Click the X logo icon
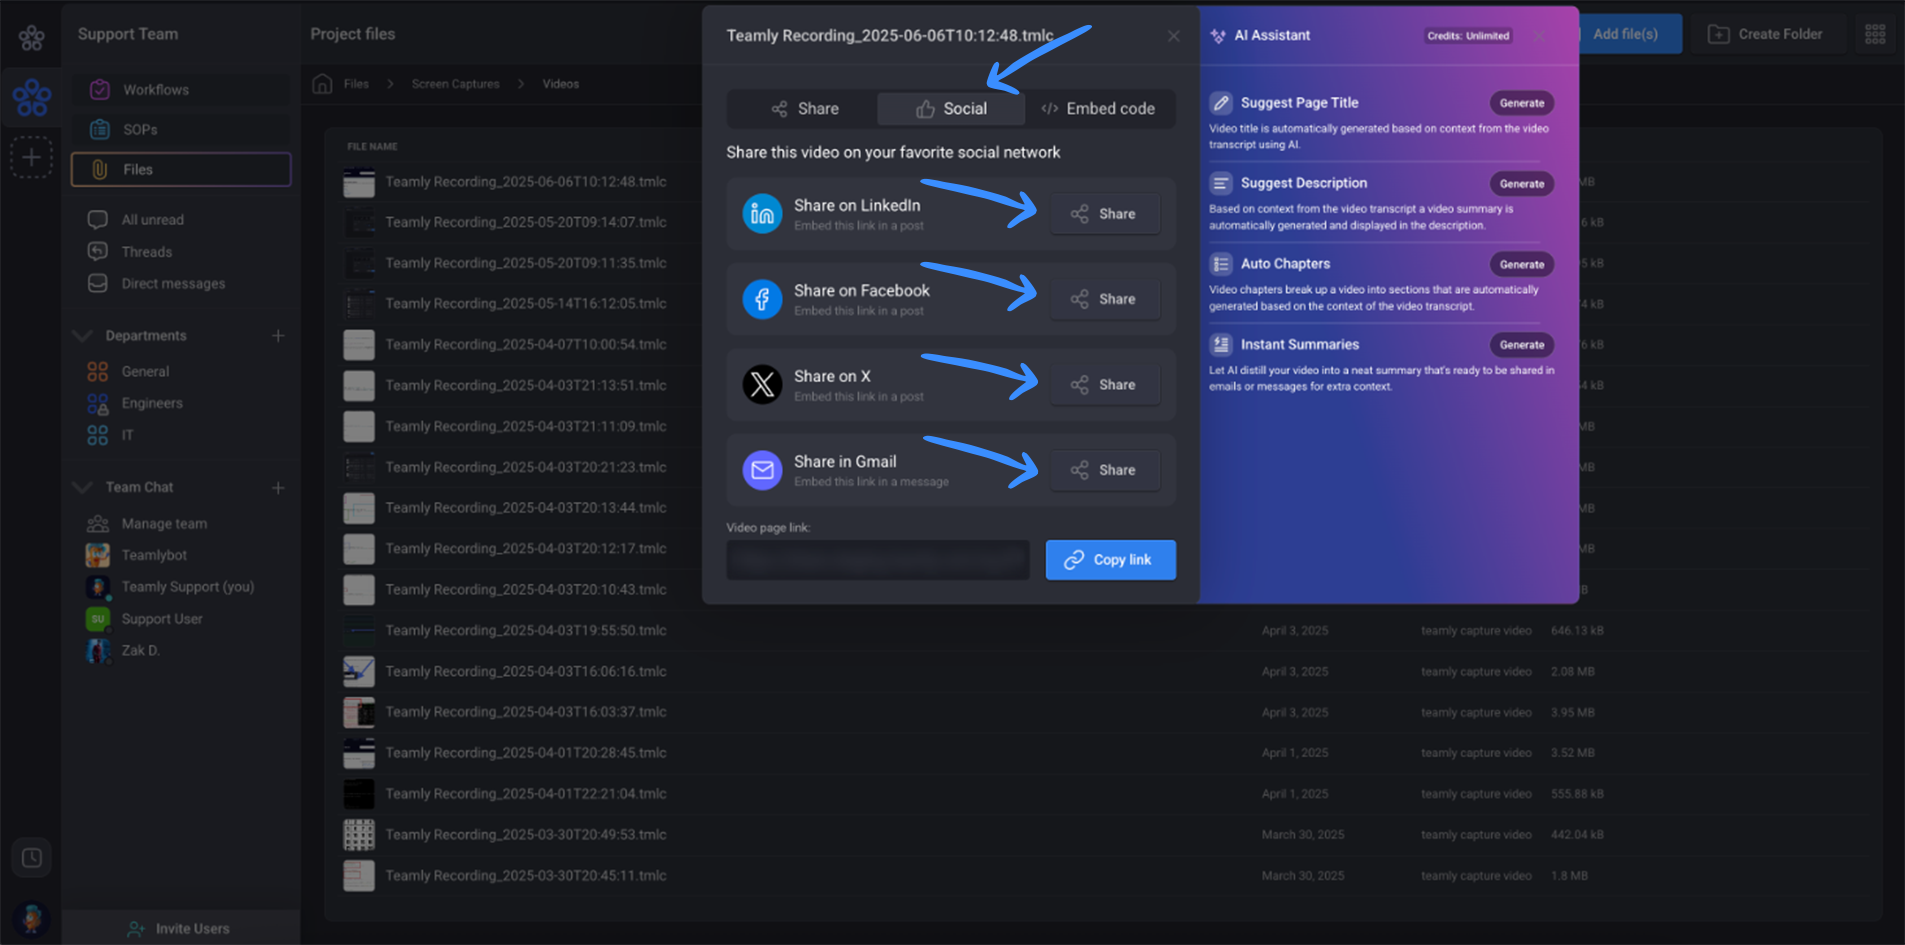The height and width of the screenshot is (945, 1905). point(762,385)
